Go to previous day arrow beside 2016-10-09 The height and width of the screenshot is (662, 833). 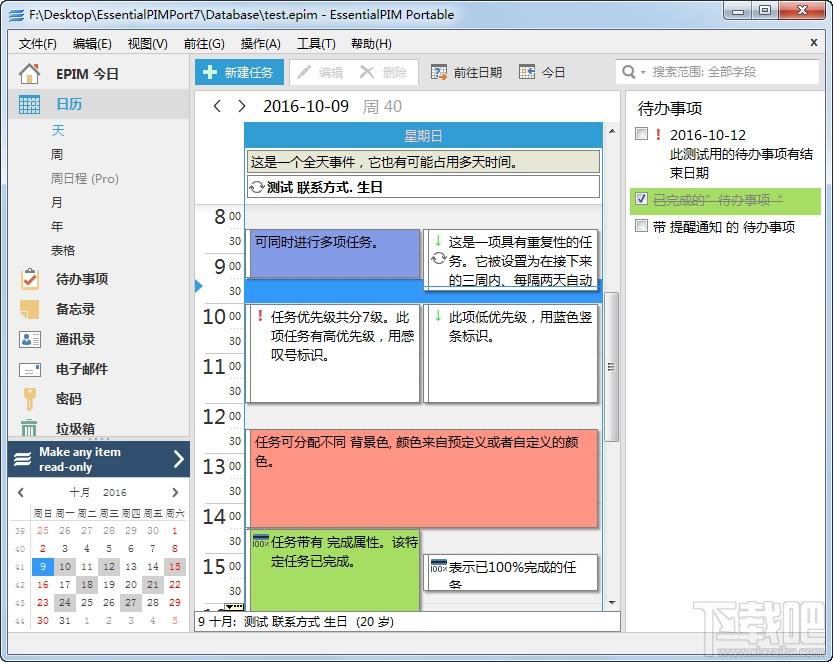[217, 106]
